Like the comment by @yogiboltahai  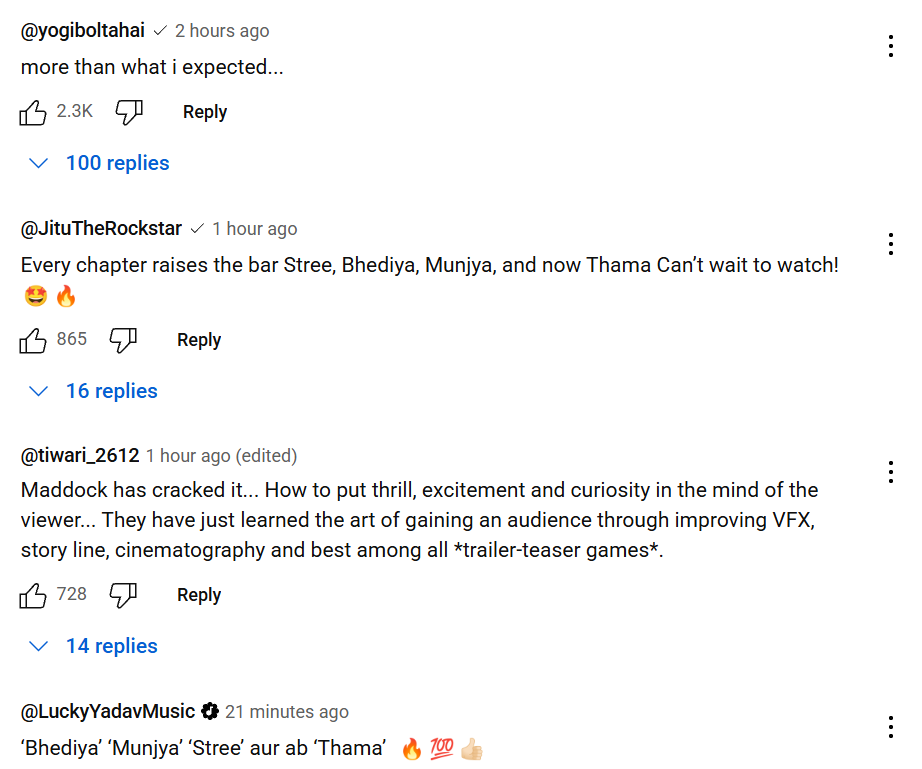(33, 112)
